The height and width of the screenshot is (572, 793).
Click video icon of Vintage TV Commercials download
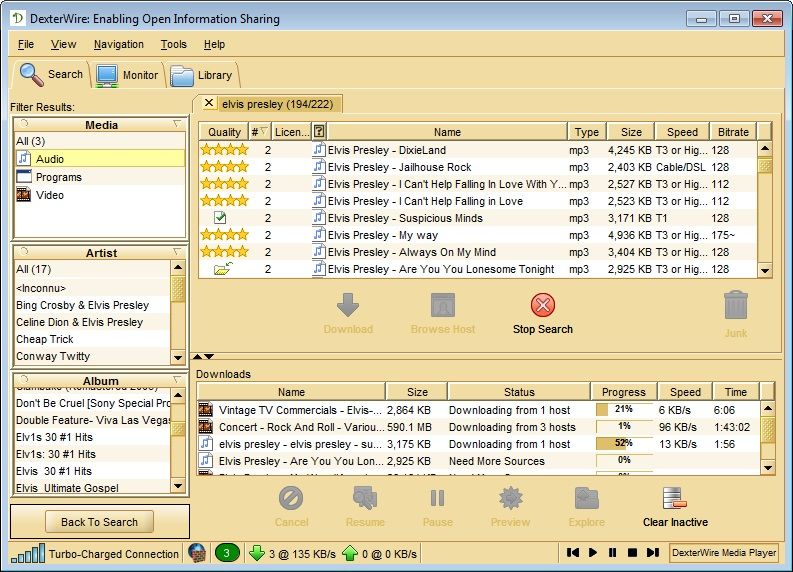[x=205, y=409]
